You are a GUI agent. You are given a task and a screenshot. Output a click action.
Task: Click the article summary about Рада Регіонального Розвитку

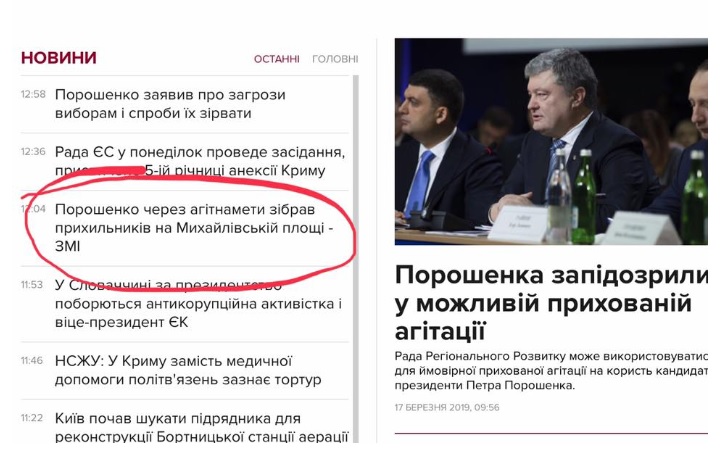click(x=551, y=371)
